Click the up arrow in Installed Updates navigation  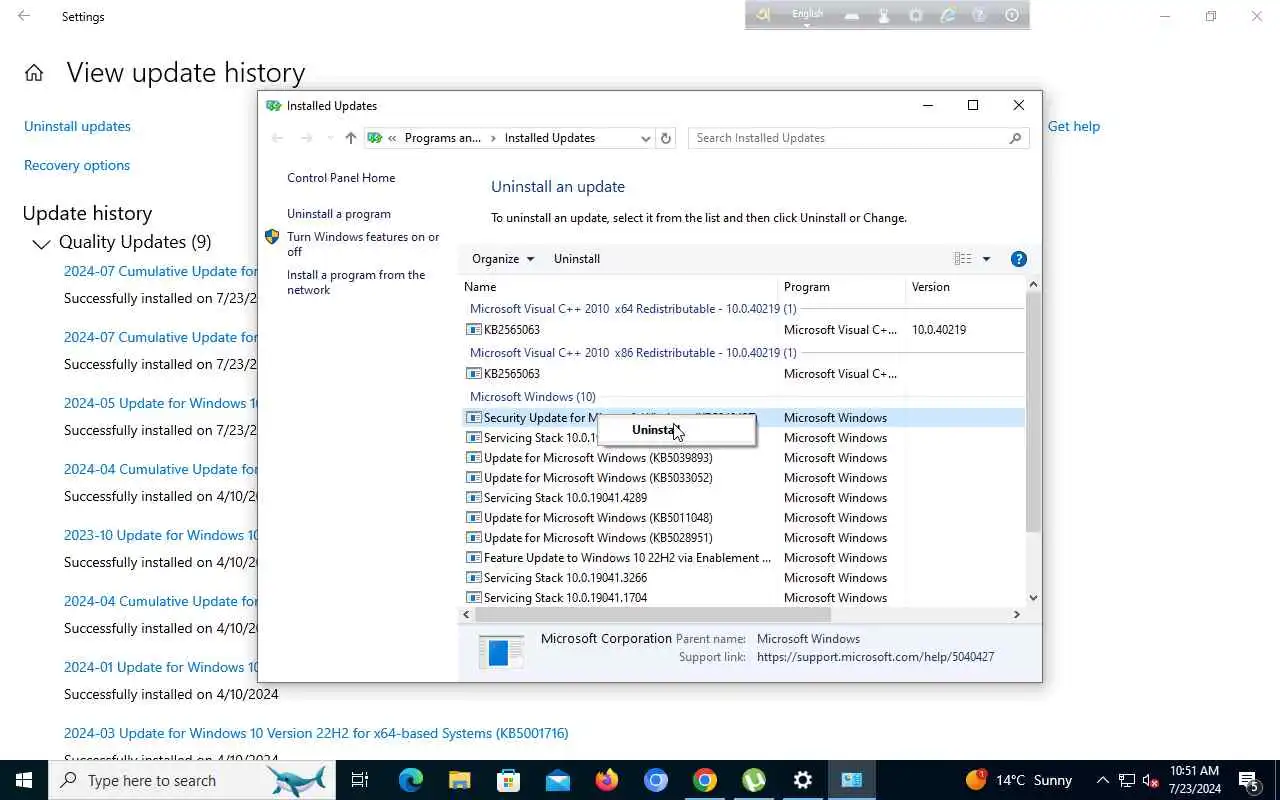[350, 138]
